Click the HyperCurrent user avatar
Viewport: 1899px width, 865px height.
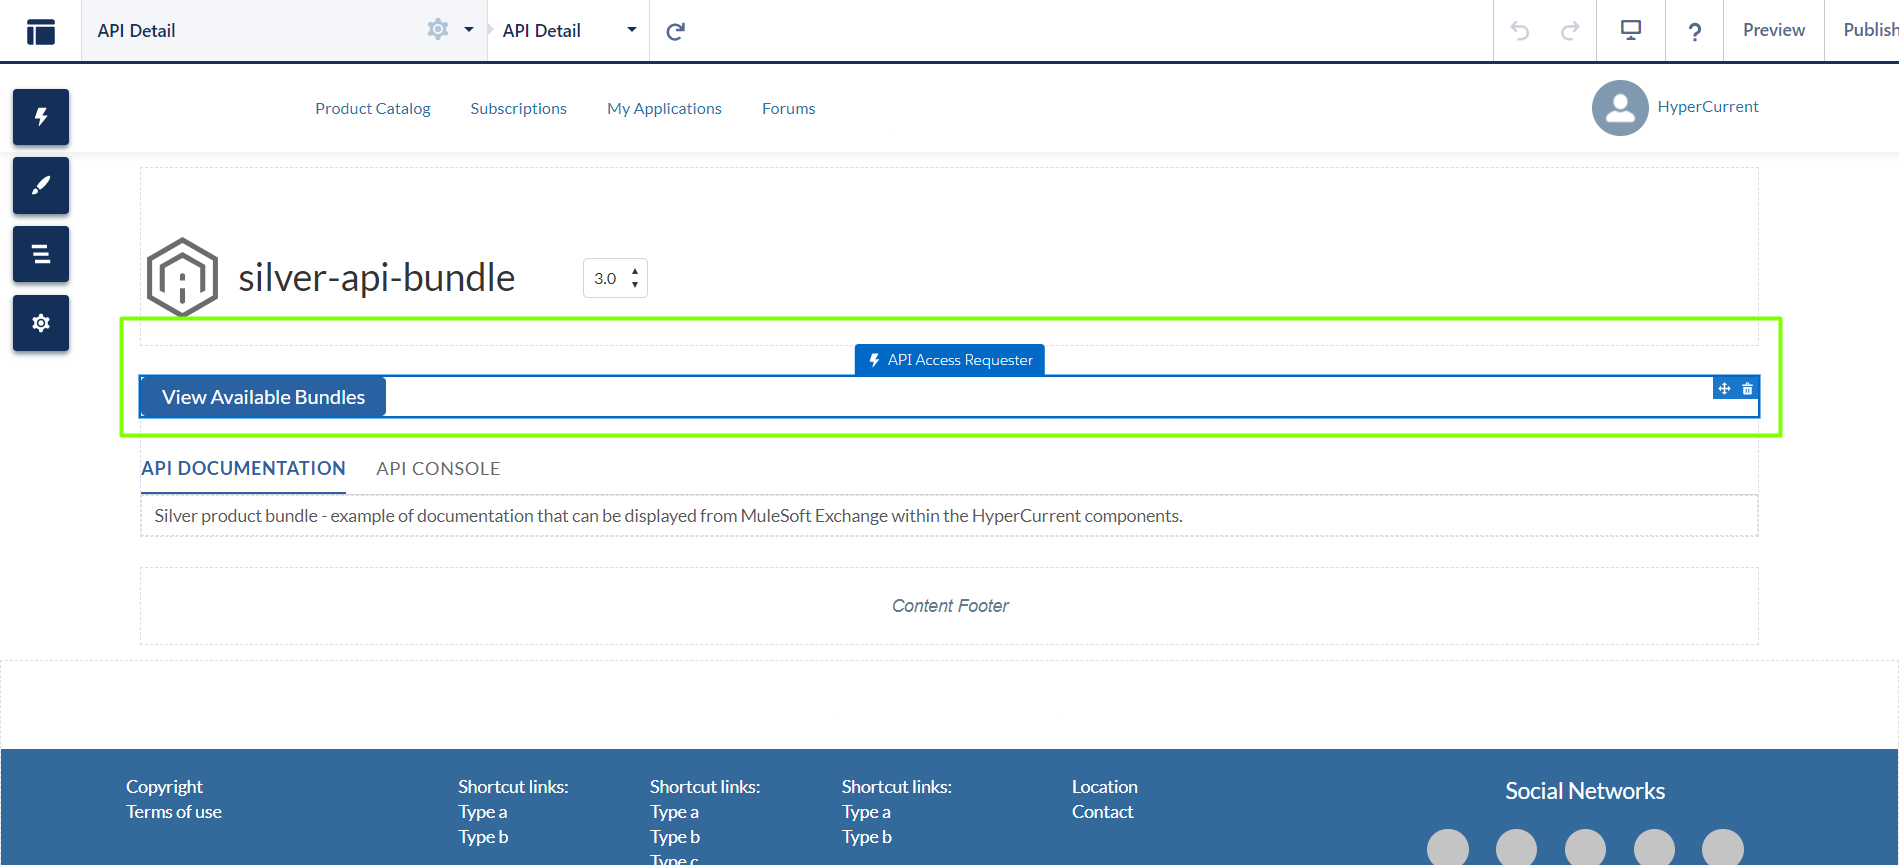(1619, 108)
